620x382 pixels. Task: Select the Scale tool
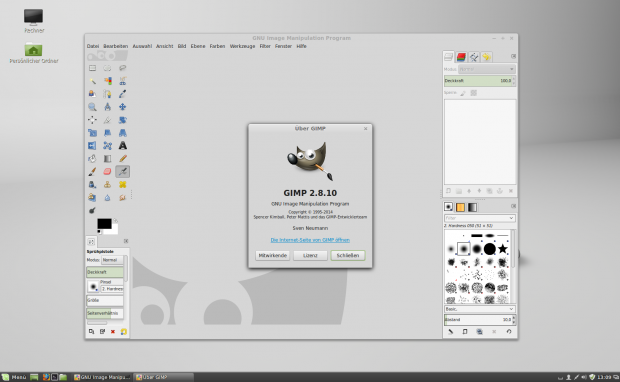(92, 133)
